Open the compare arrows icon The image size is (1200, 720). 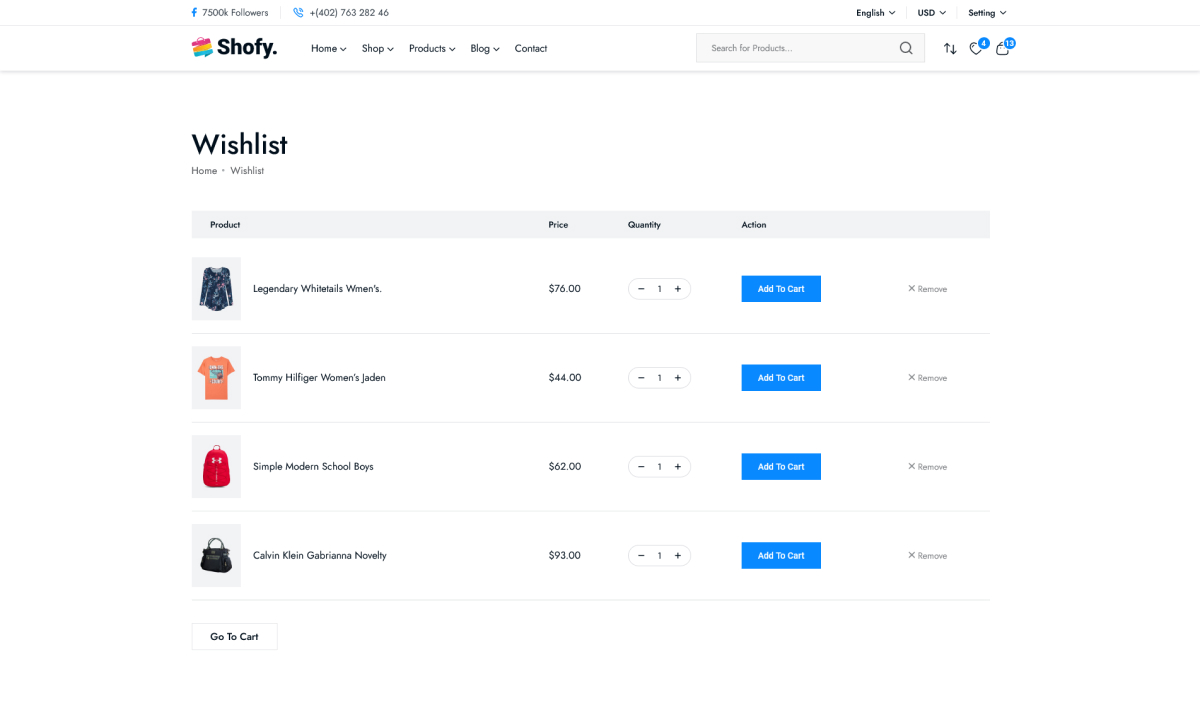click(950, 48)
